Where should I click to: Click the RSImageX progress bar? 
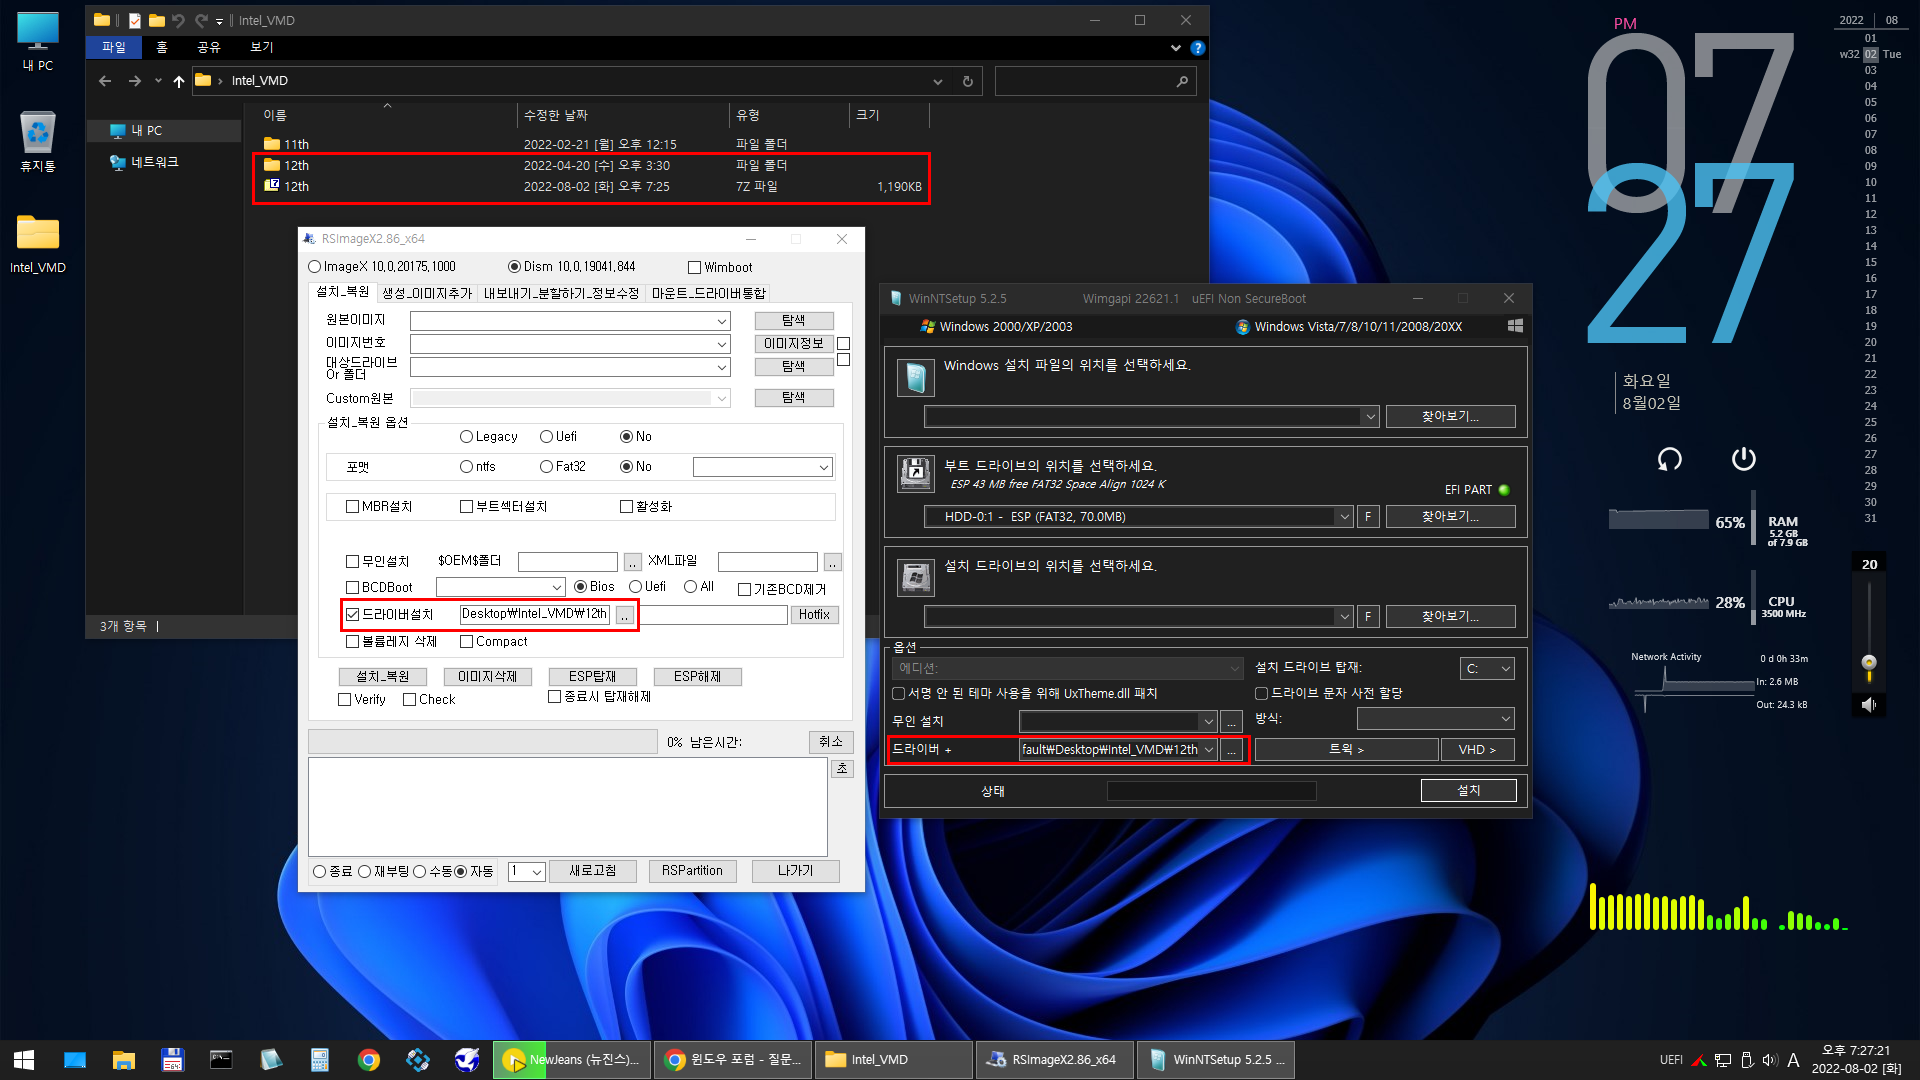tap(483, 742)
